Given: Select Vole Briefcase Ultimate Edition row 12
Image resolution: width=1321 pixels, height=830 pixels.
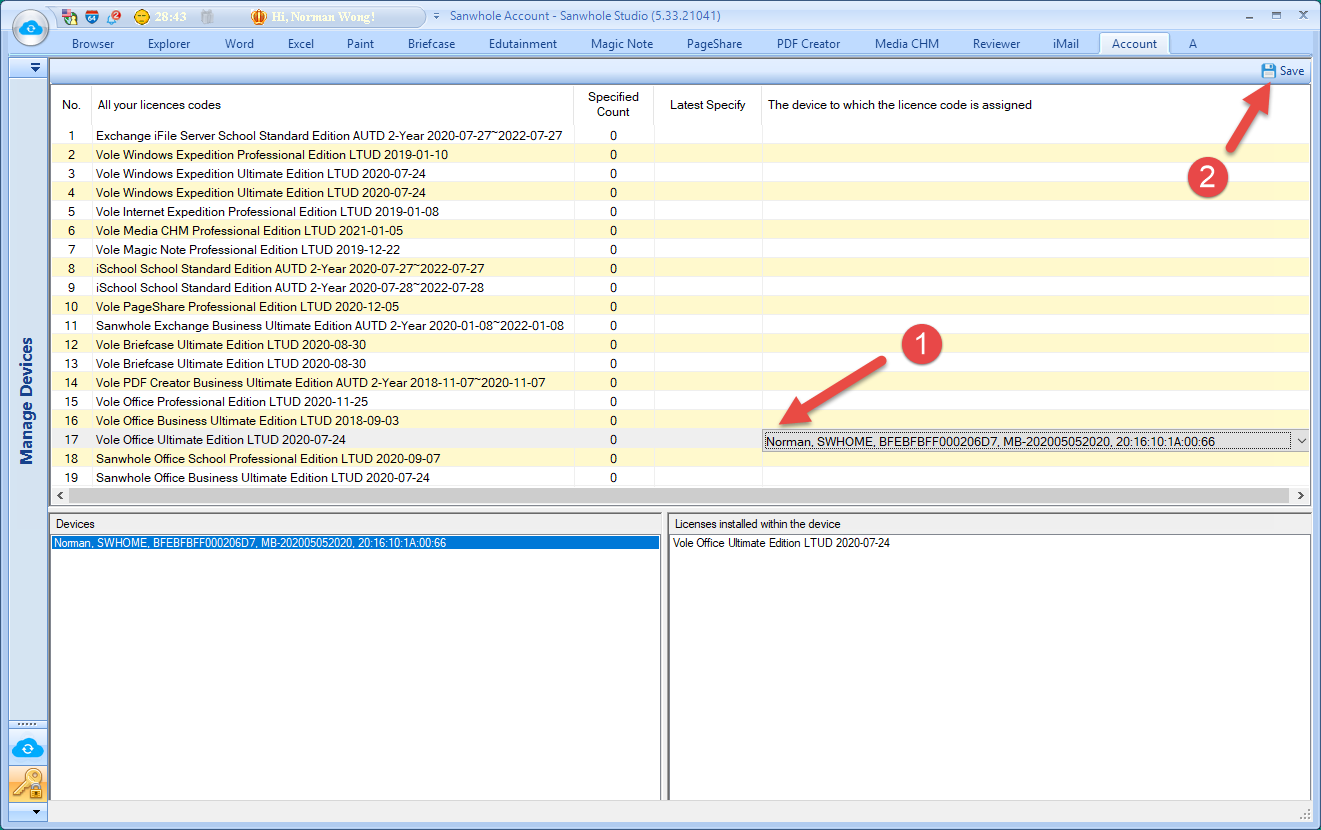Looking at the screenshot, I should click(680, 345).
